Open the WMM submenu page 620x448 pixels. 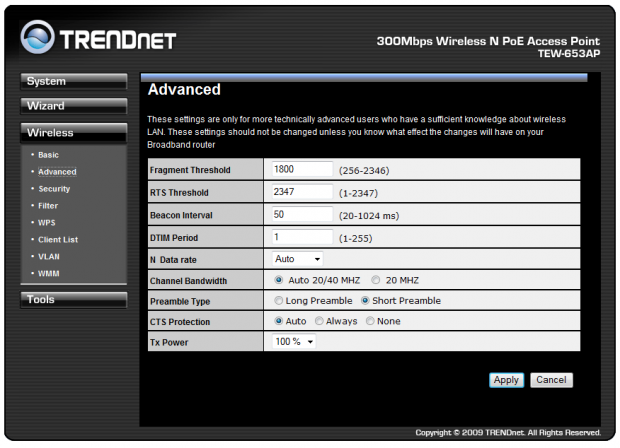pyautogui.click(x=49, y=274)
